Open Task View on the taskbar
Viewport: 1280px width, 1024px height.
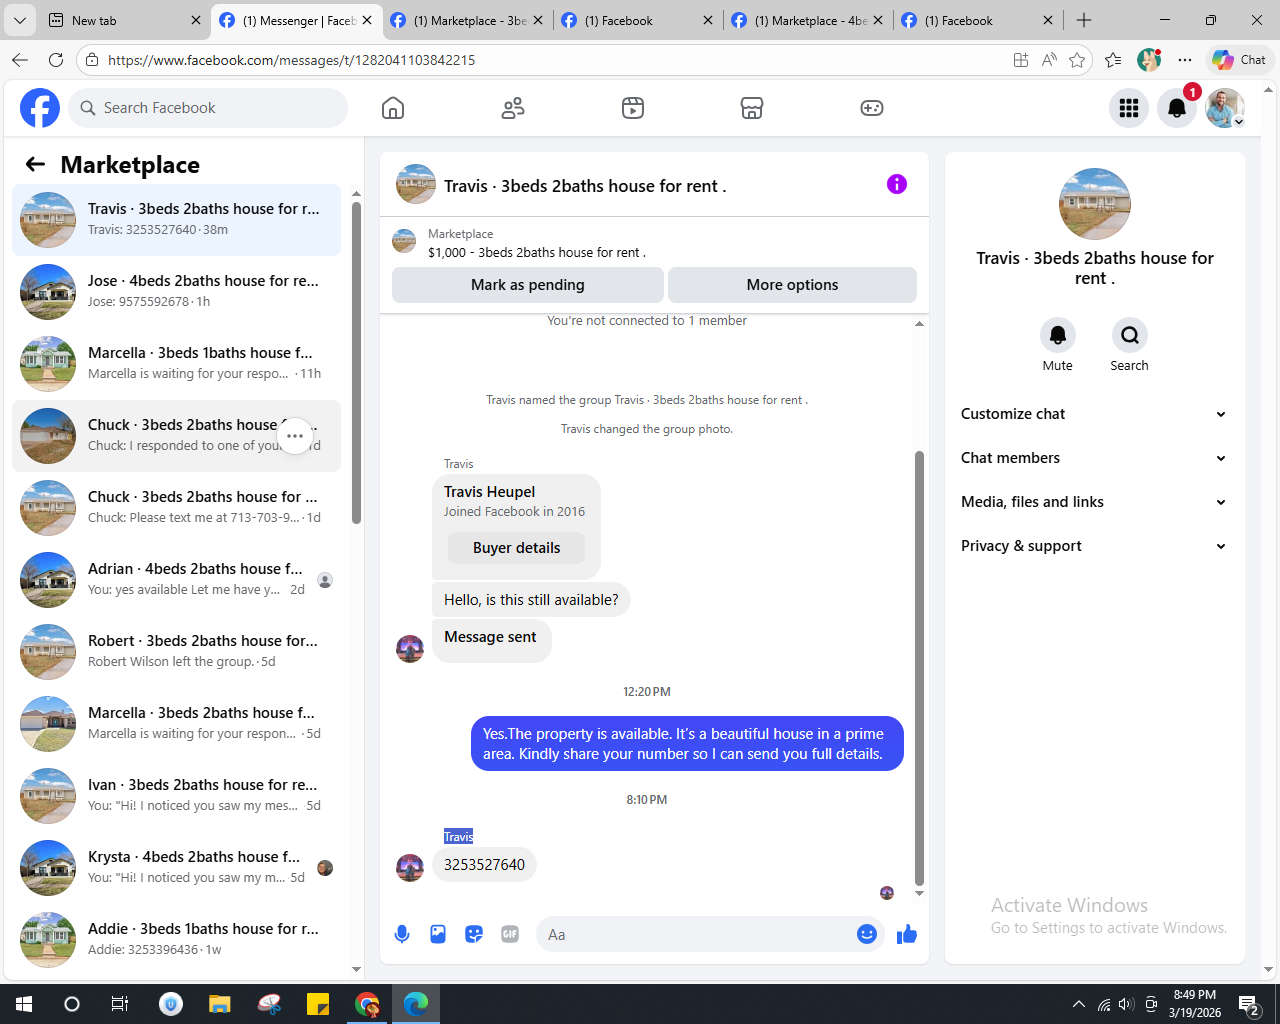click(x=120, y=1004)
